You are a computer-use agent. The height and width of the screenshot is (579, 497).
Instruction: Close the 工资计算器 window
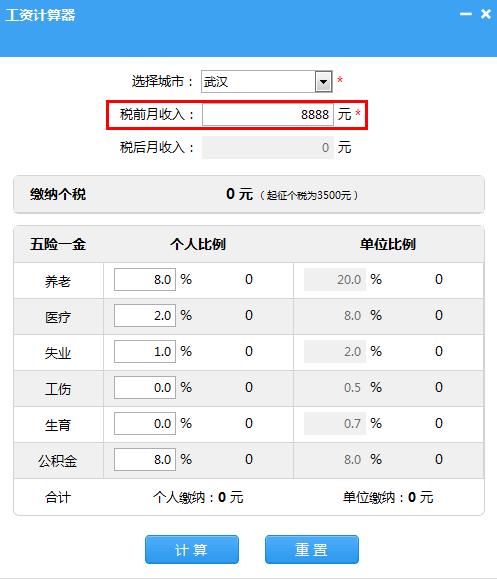coord(486,14)
